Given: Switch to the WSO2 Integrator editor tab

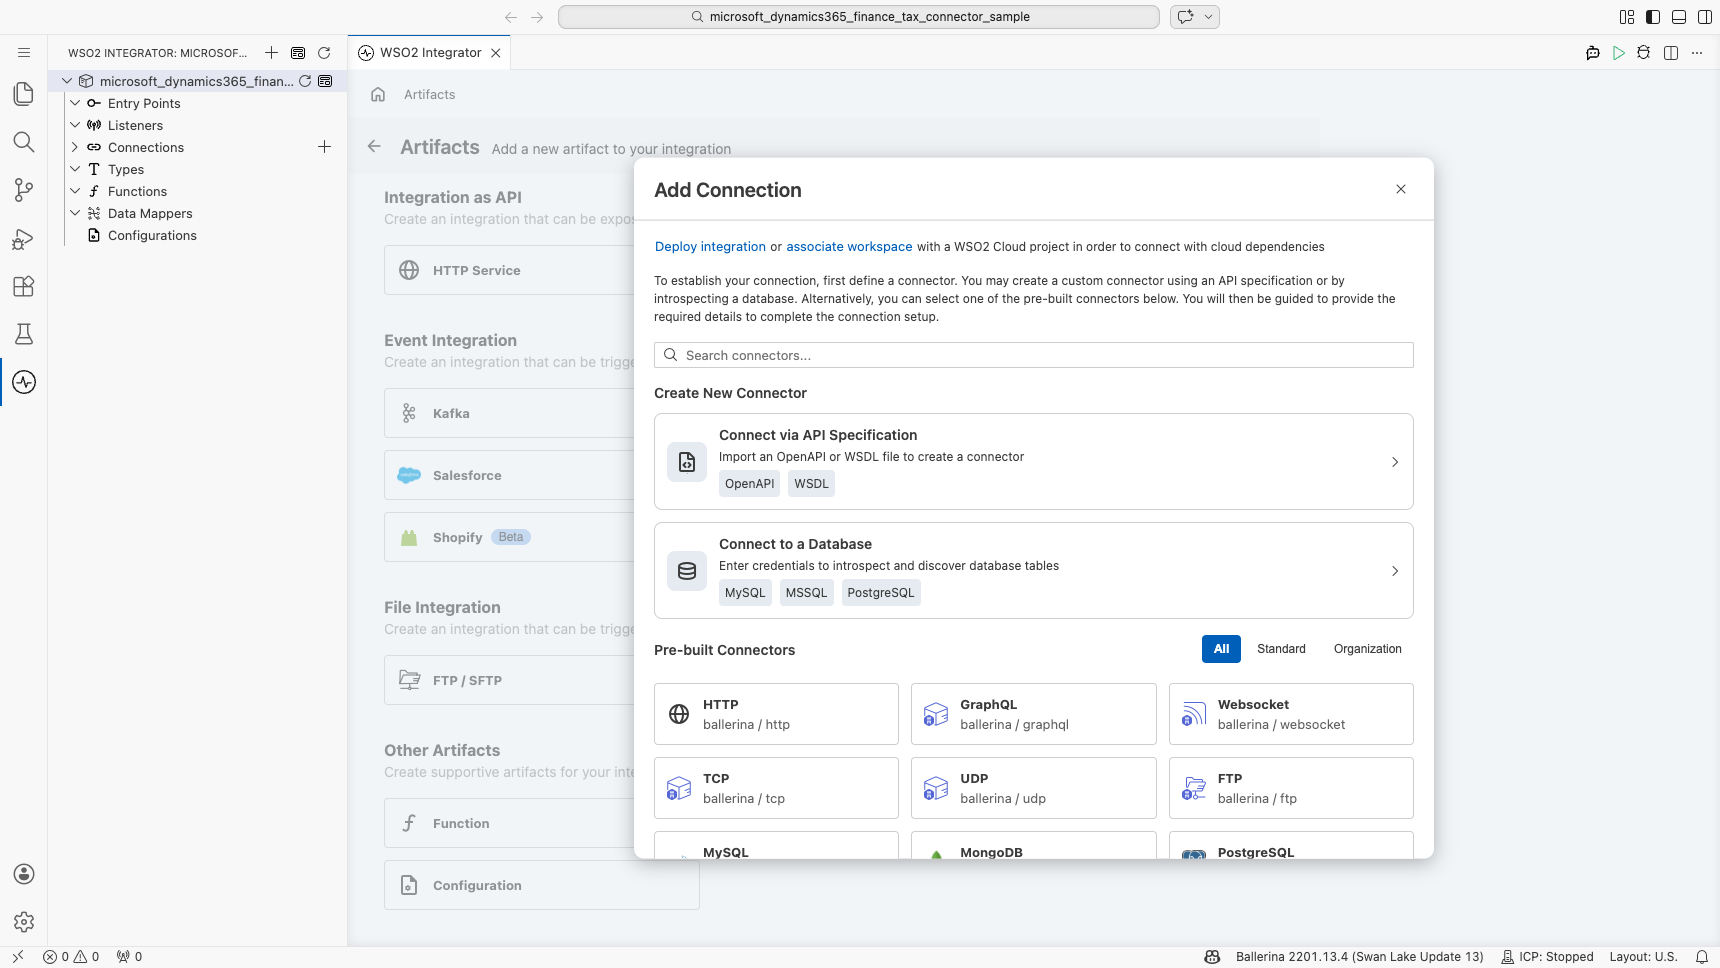Looking at the screenshot, I should pos(430,53).
